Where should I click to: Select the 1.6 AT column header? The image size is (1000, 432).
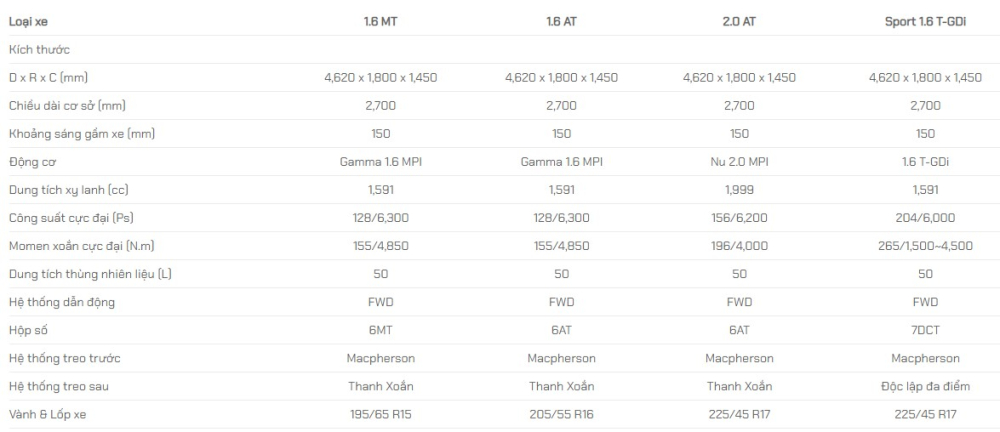tap(561, 22)
